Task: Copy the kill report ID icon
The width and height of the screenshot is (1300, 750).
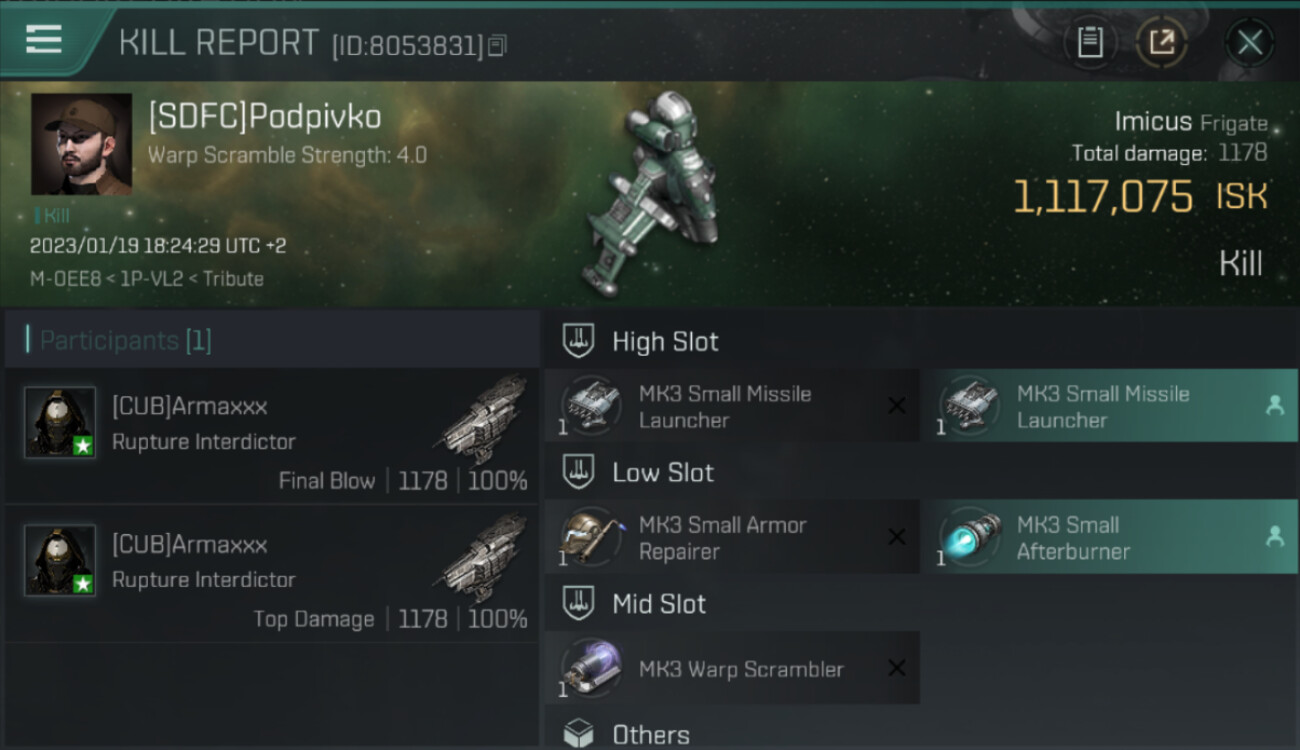Action: (x=497, y=45)
